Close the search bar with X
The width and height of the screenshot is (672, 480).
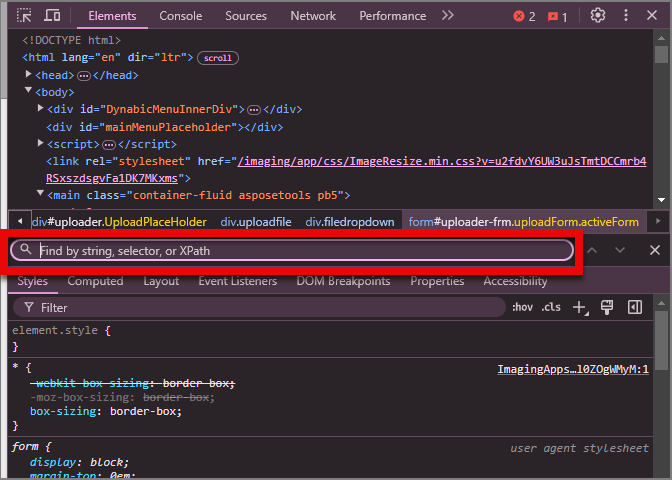tap(654, 250)
